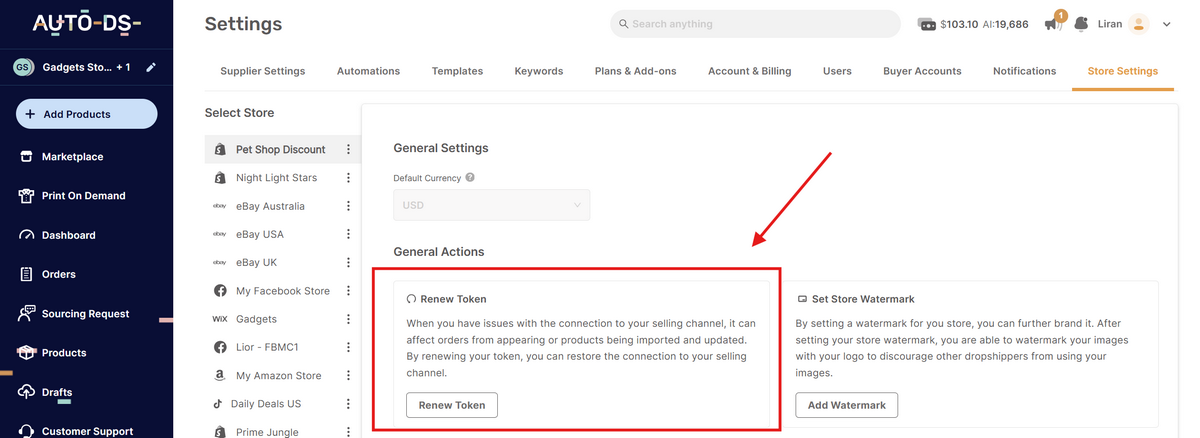Viewport: 1200px width, 438px height.
Task: Click the notification bell icon
Action: 1081,24
